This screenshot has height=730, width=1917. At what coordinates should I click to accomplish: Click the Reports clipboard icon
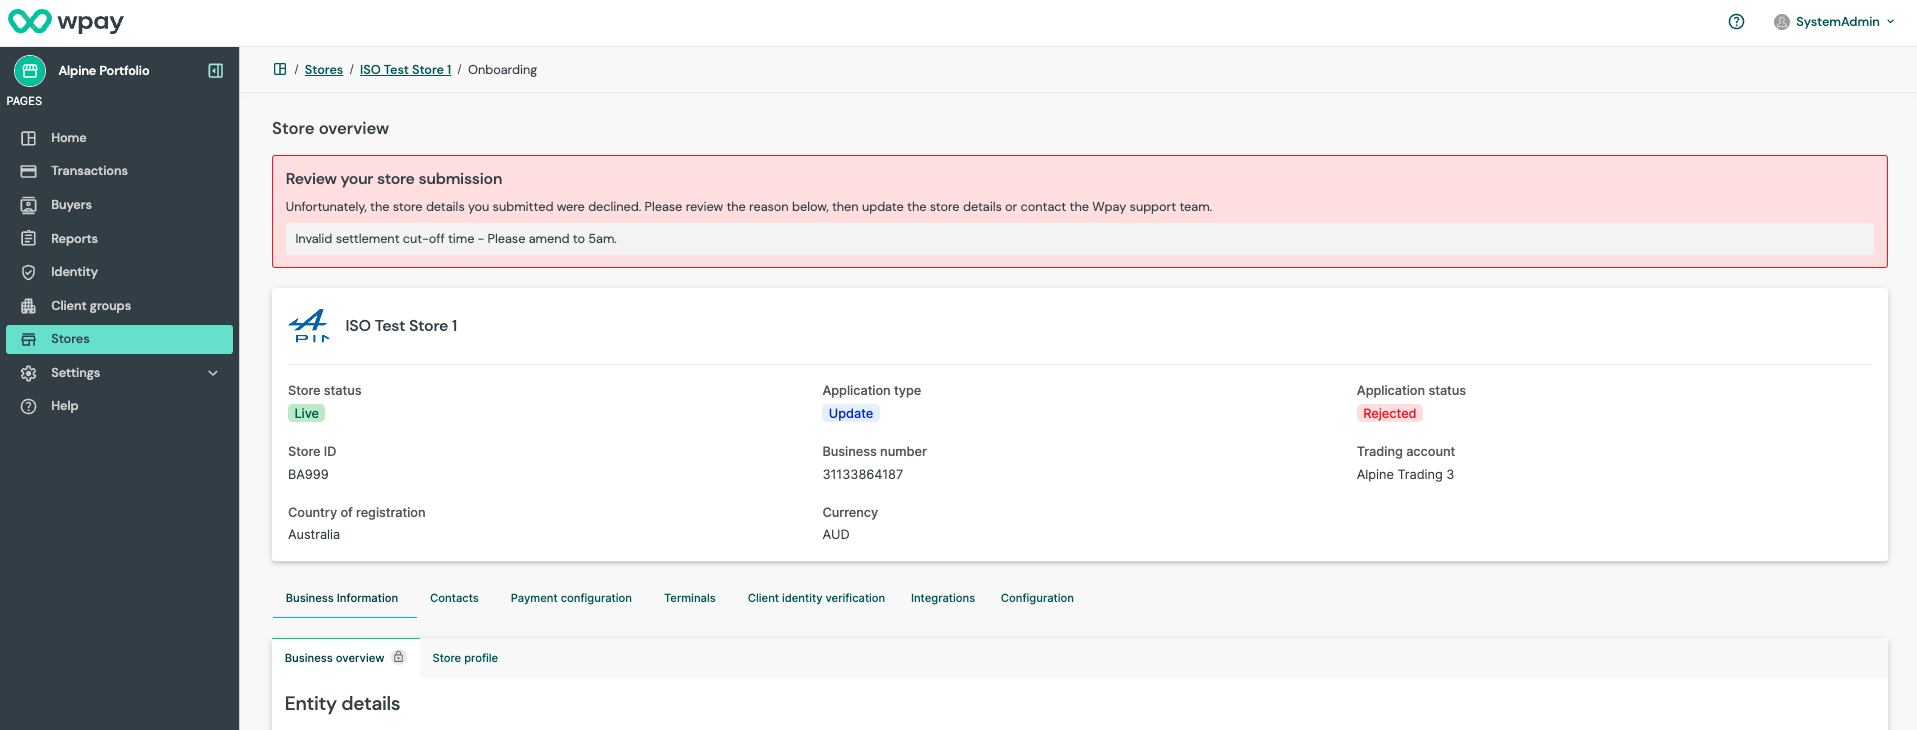29,239
